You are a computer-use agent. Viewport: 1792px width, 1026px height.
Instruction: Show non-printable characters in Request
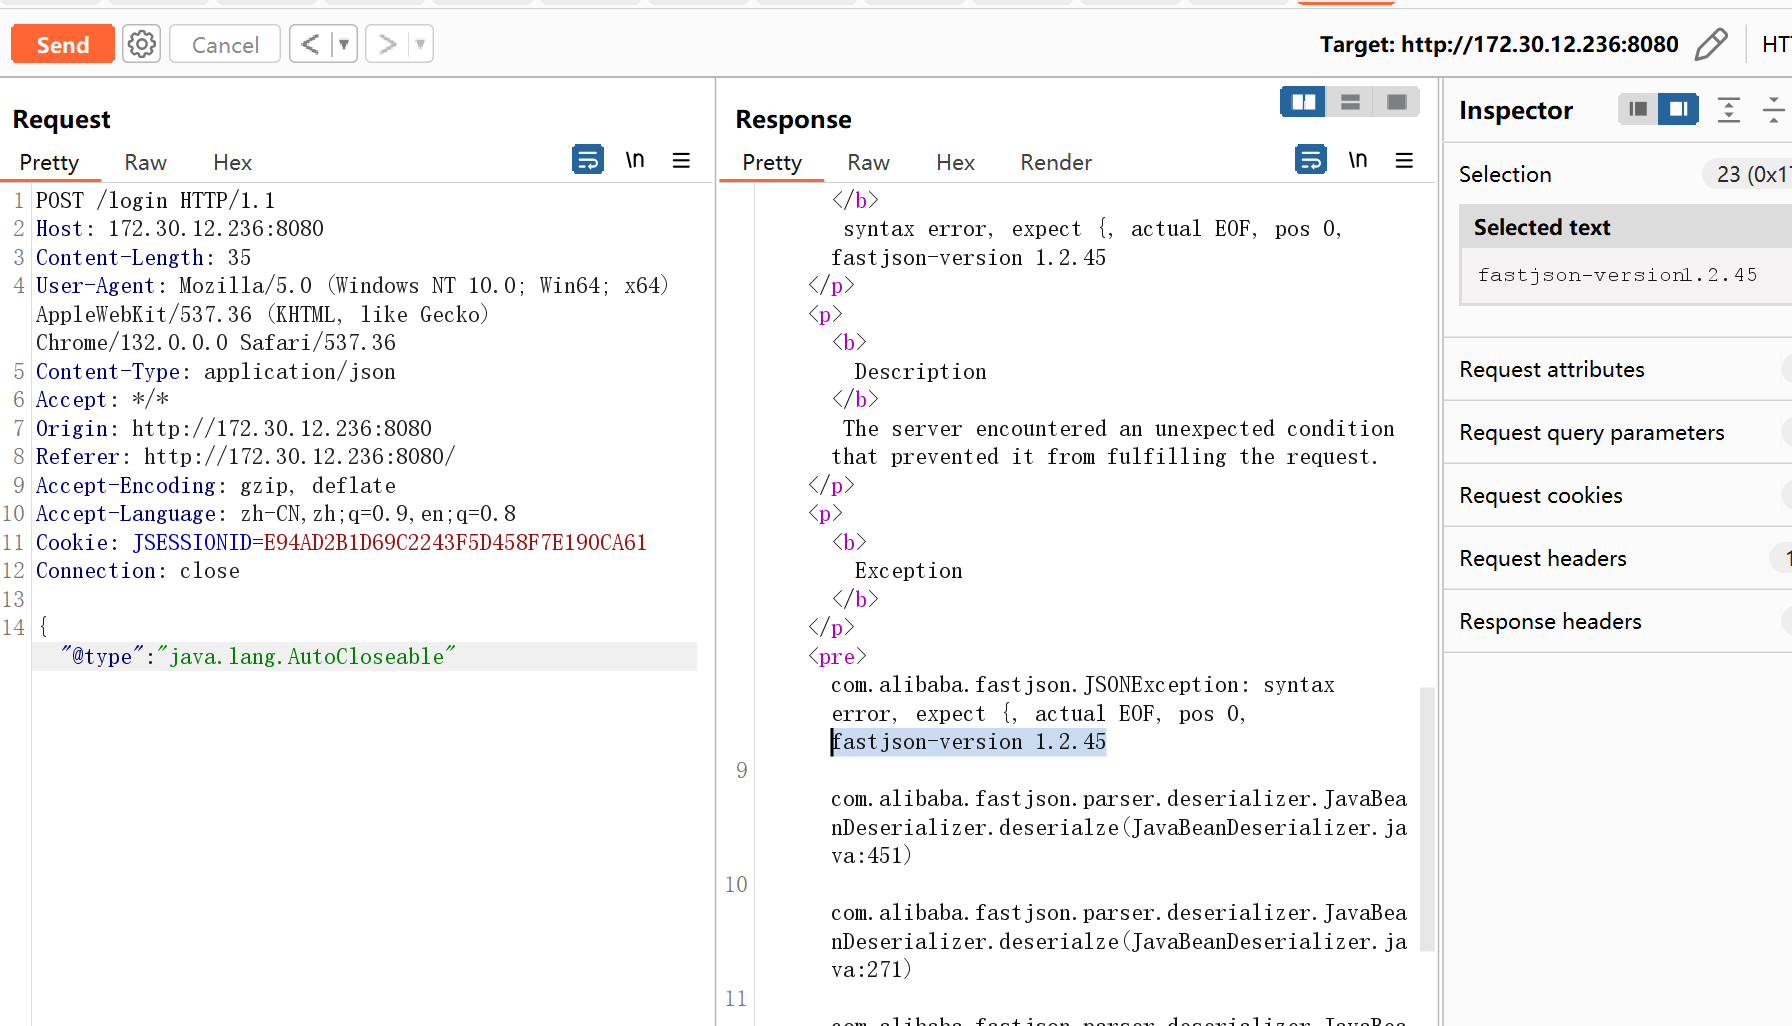pos(635,160)
